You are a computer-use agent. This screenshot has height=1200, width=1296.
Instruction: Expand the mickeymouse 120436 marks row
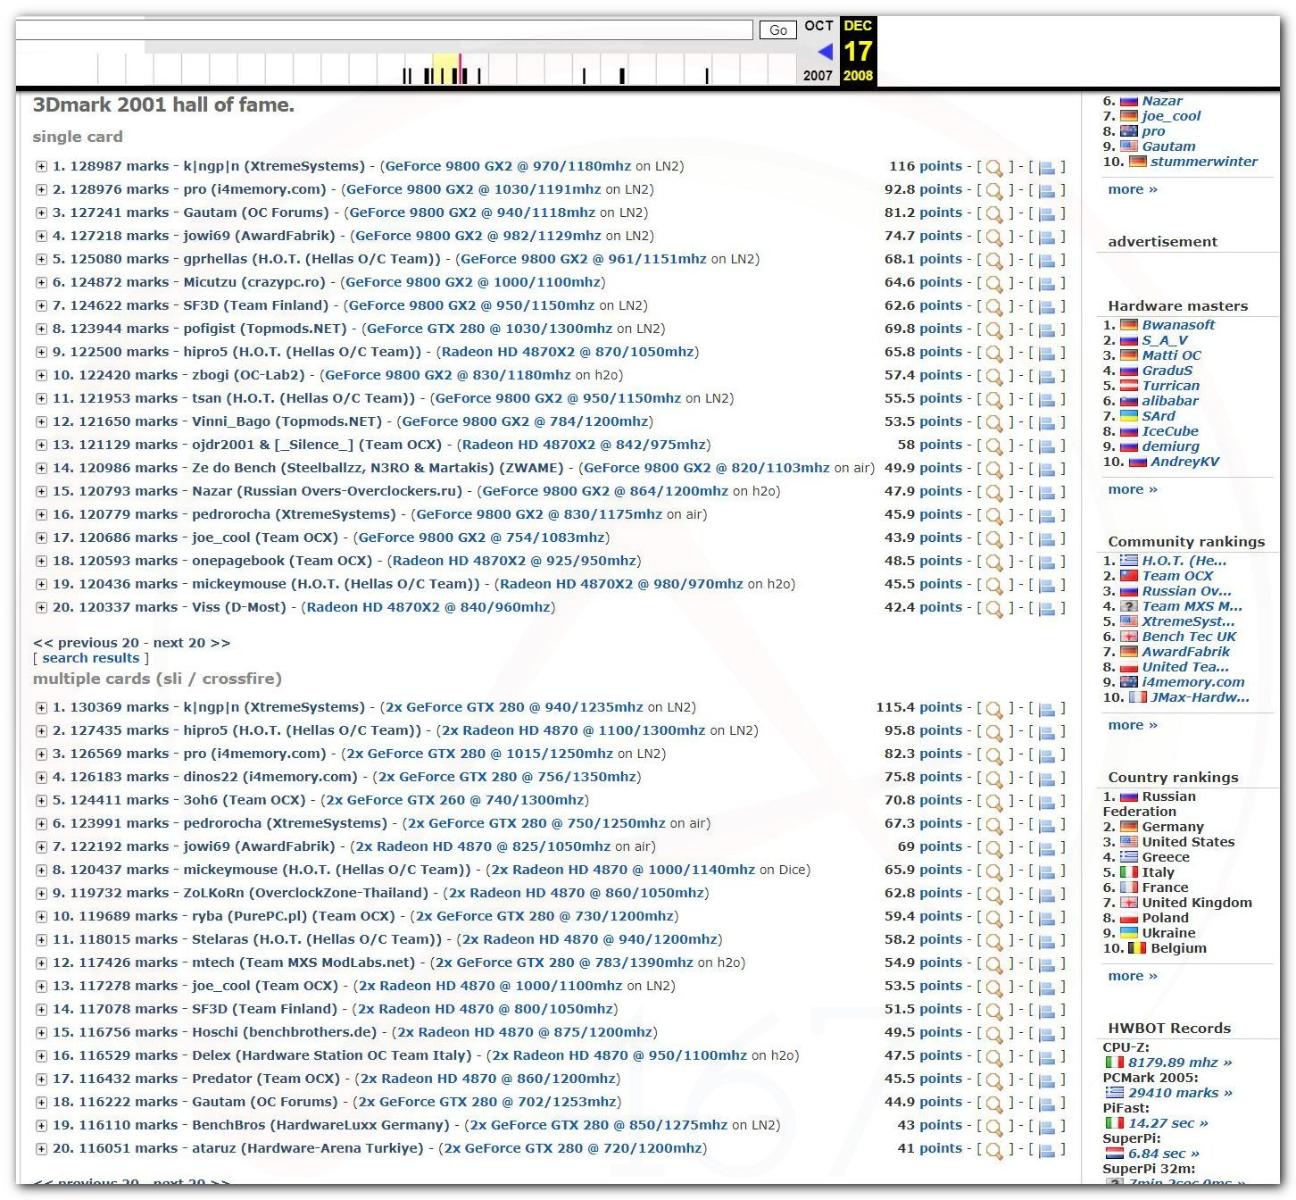[x=41, y=584]
